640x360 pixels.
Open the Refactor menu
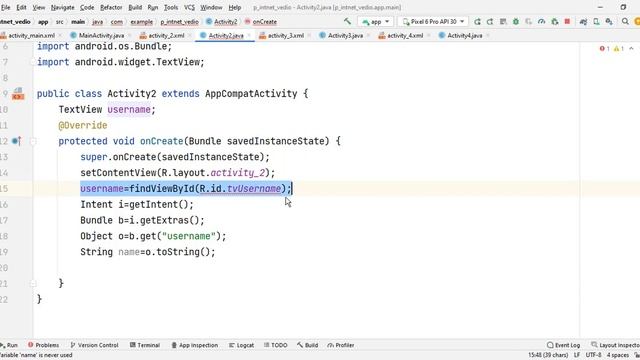111,7
